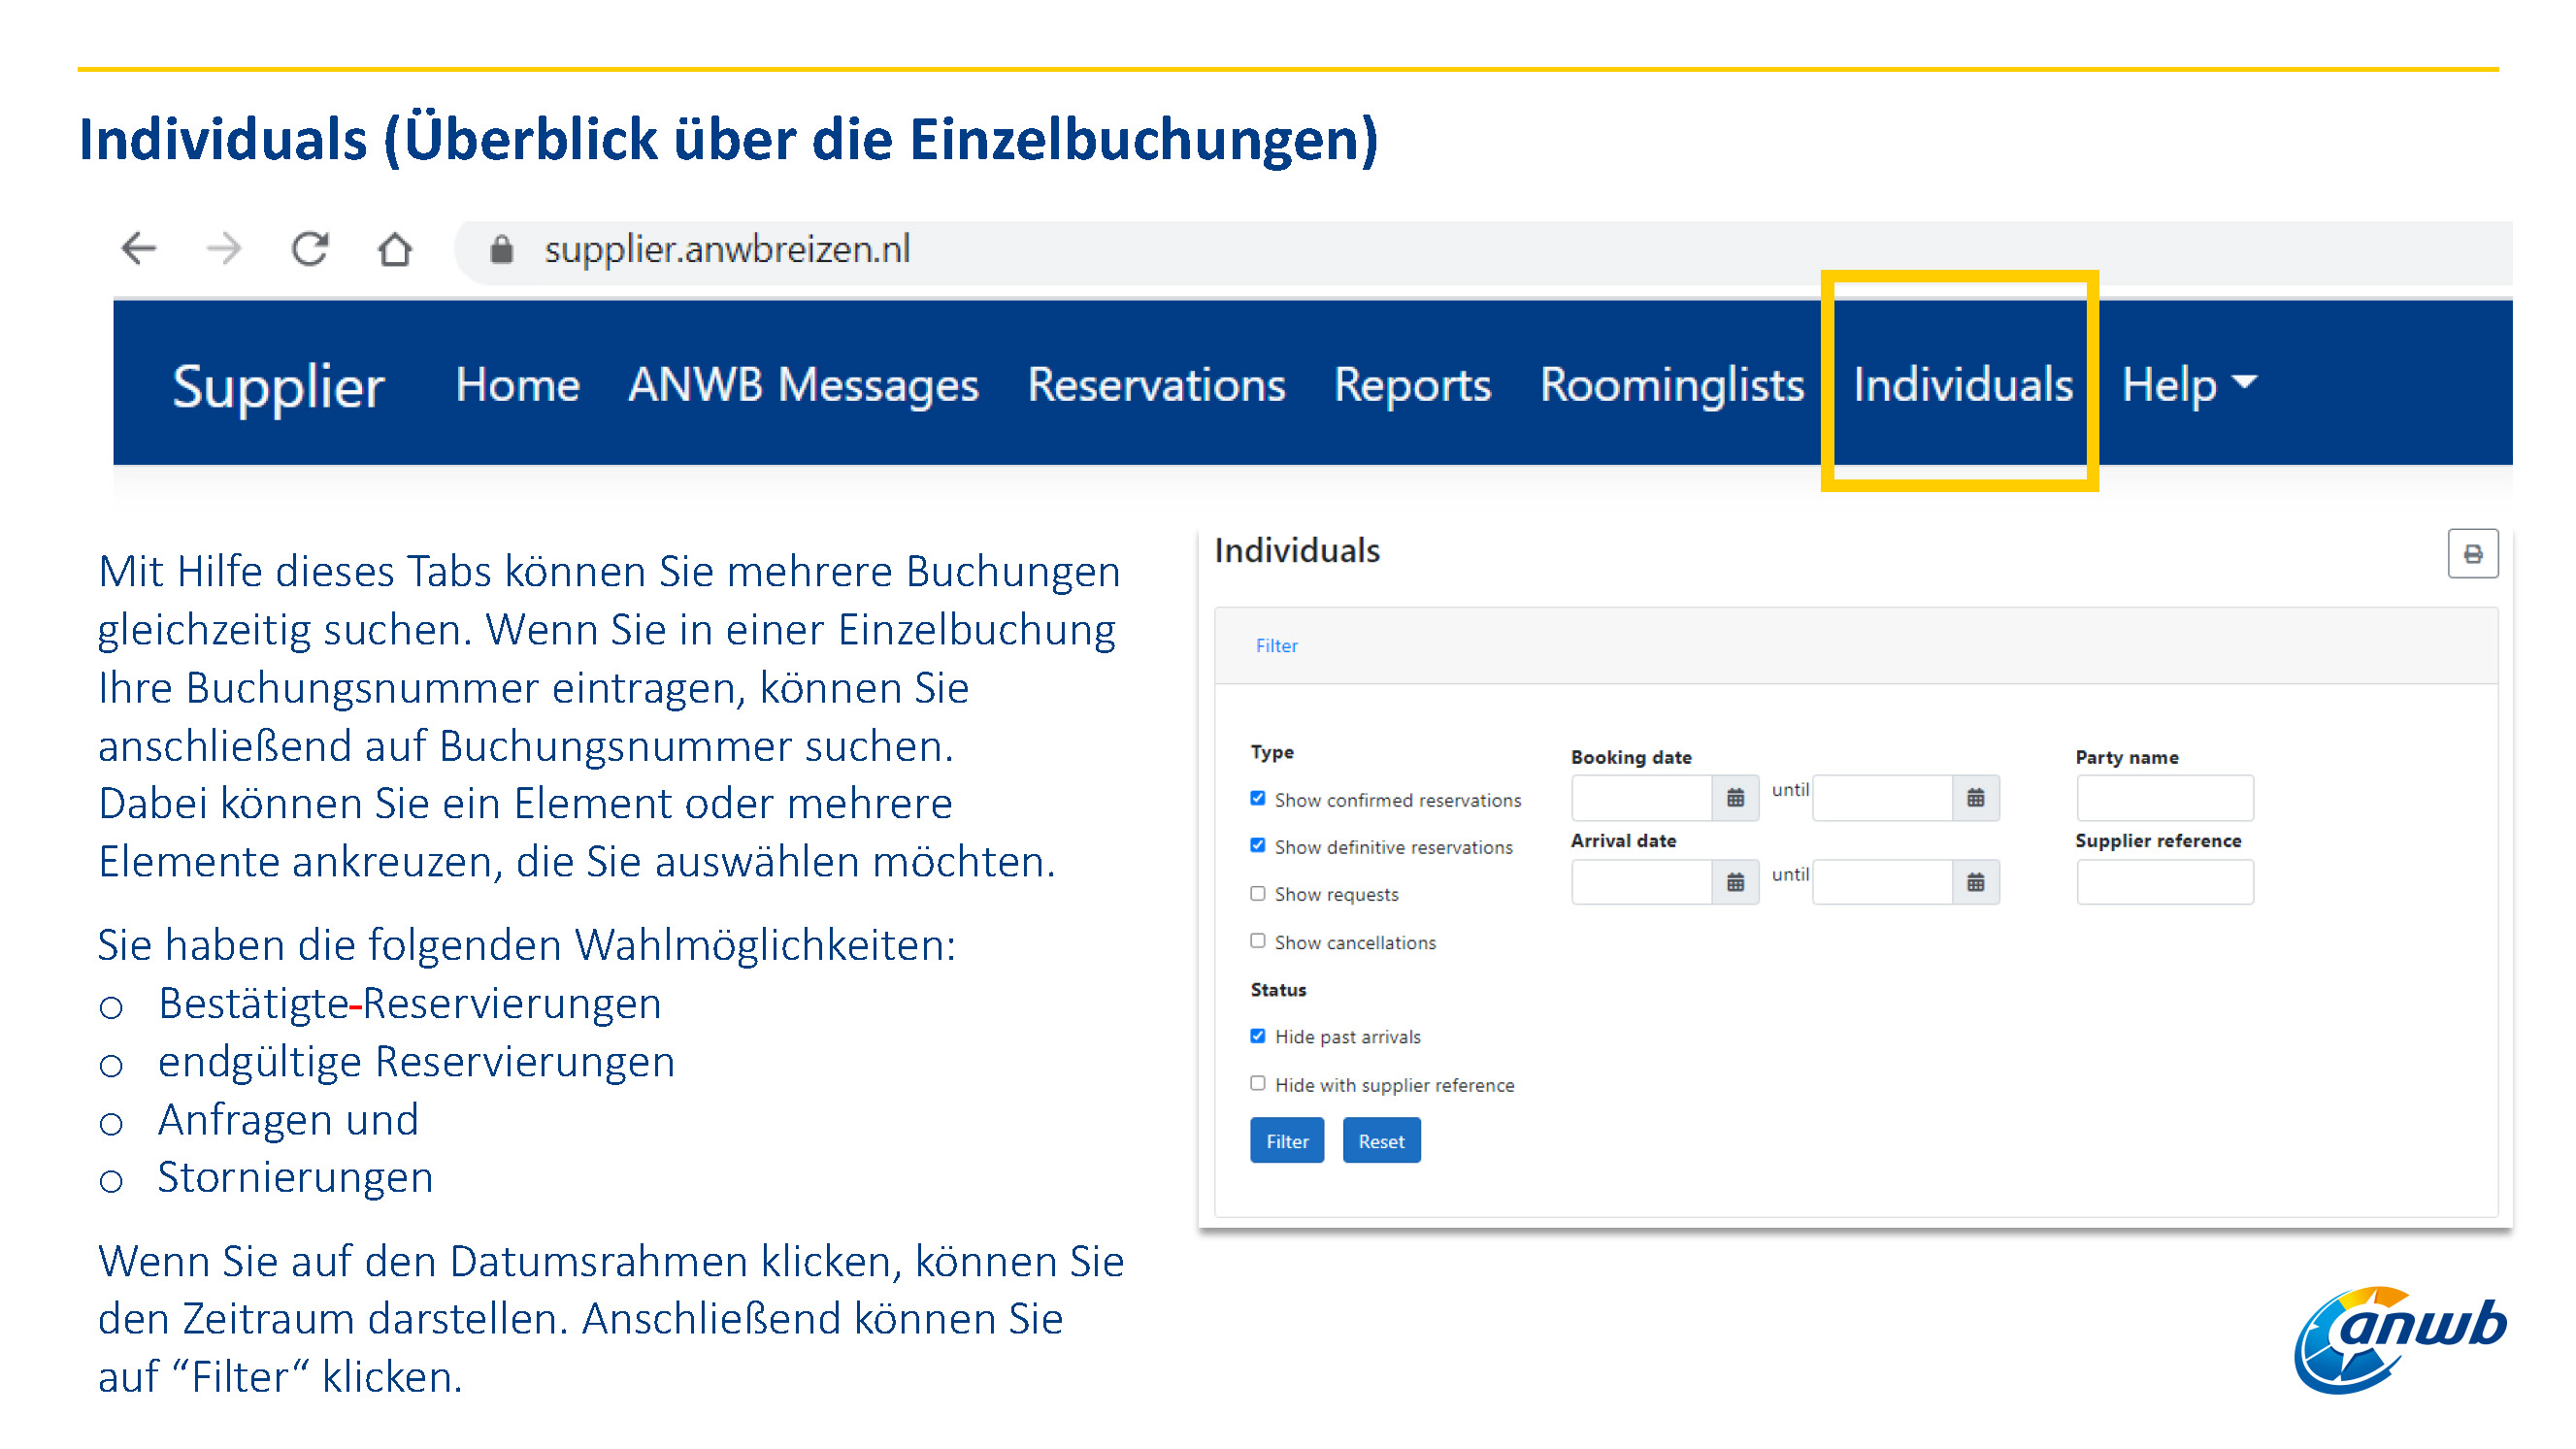Enable Show requests checkbox
Image resolution: width=2576 pixels, height=1449 pixels.
tap(1258, 893)
